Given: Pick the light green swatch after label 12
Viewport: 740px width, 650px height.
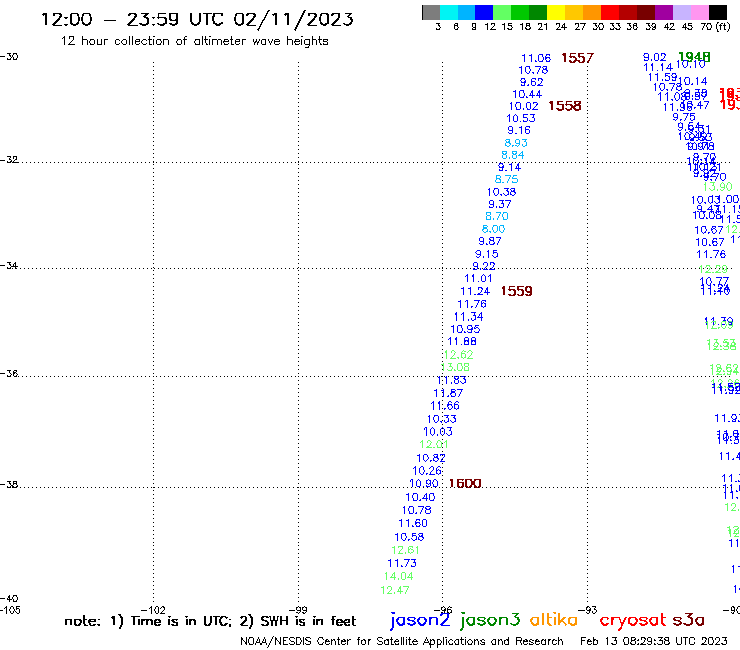Looking at the screenshot, I should point(502,13).
